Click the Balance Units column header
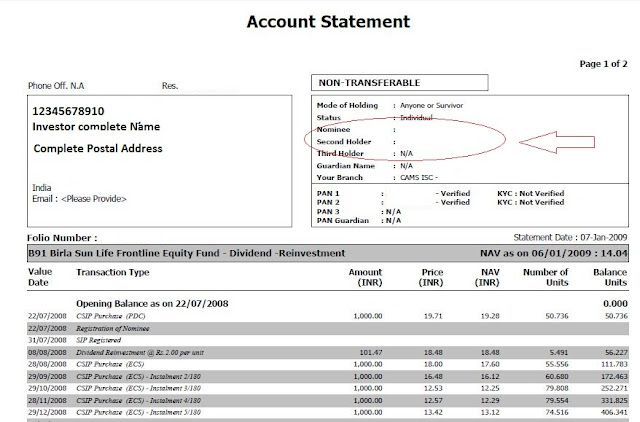This screenshot has height=422, width=640. click(x=610, y=277)
